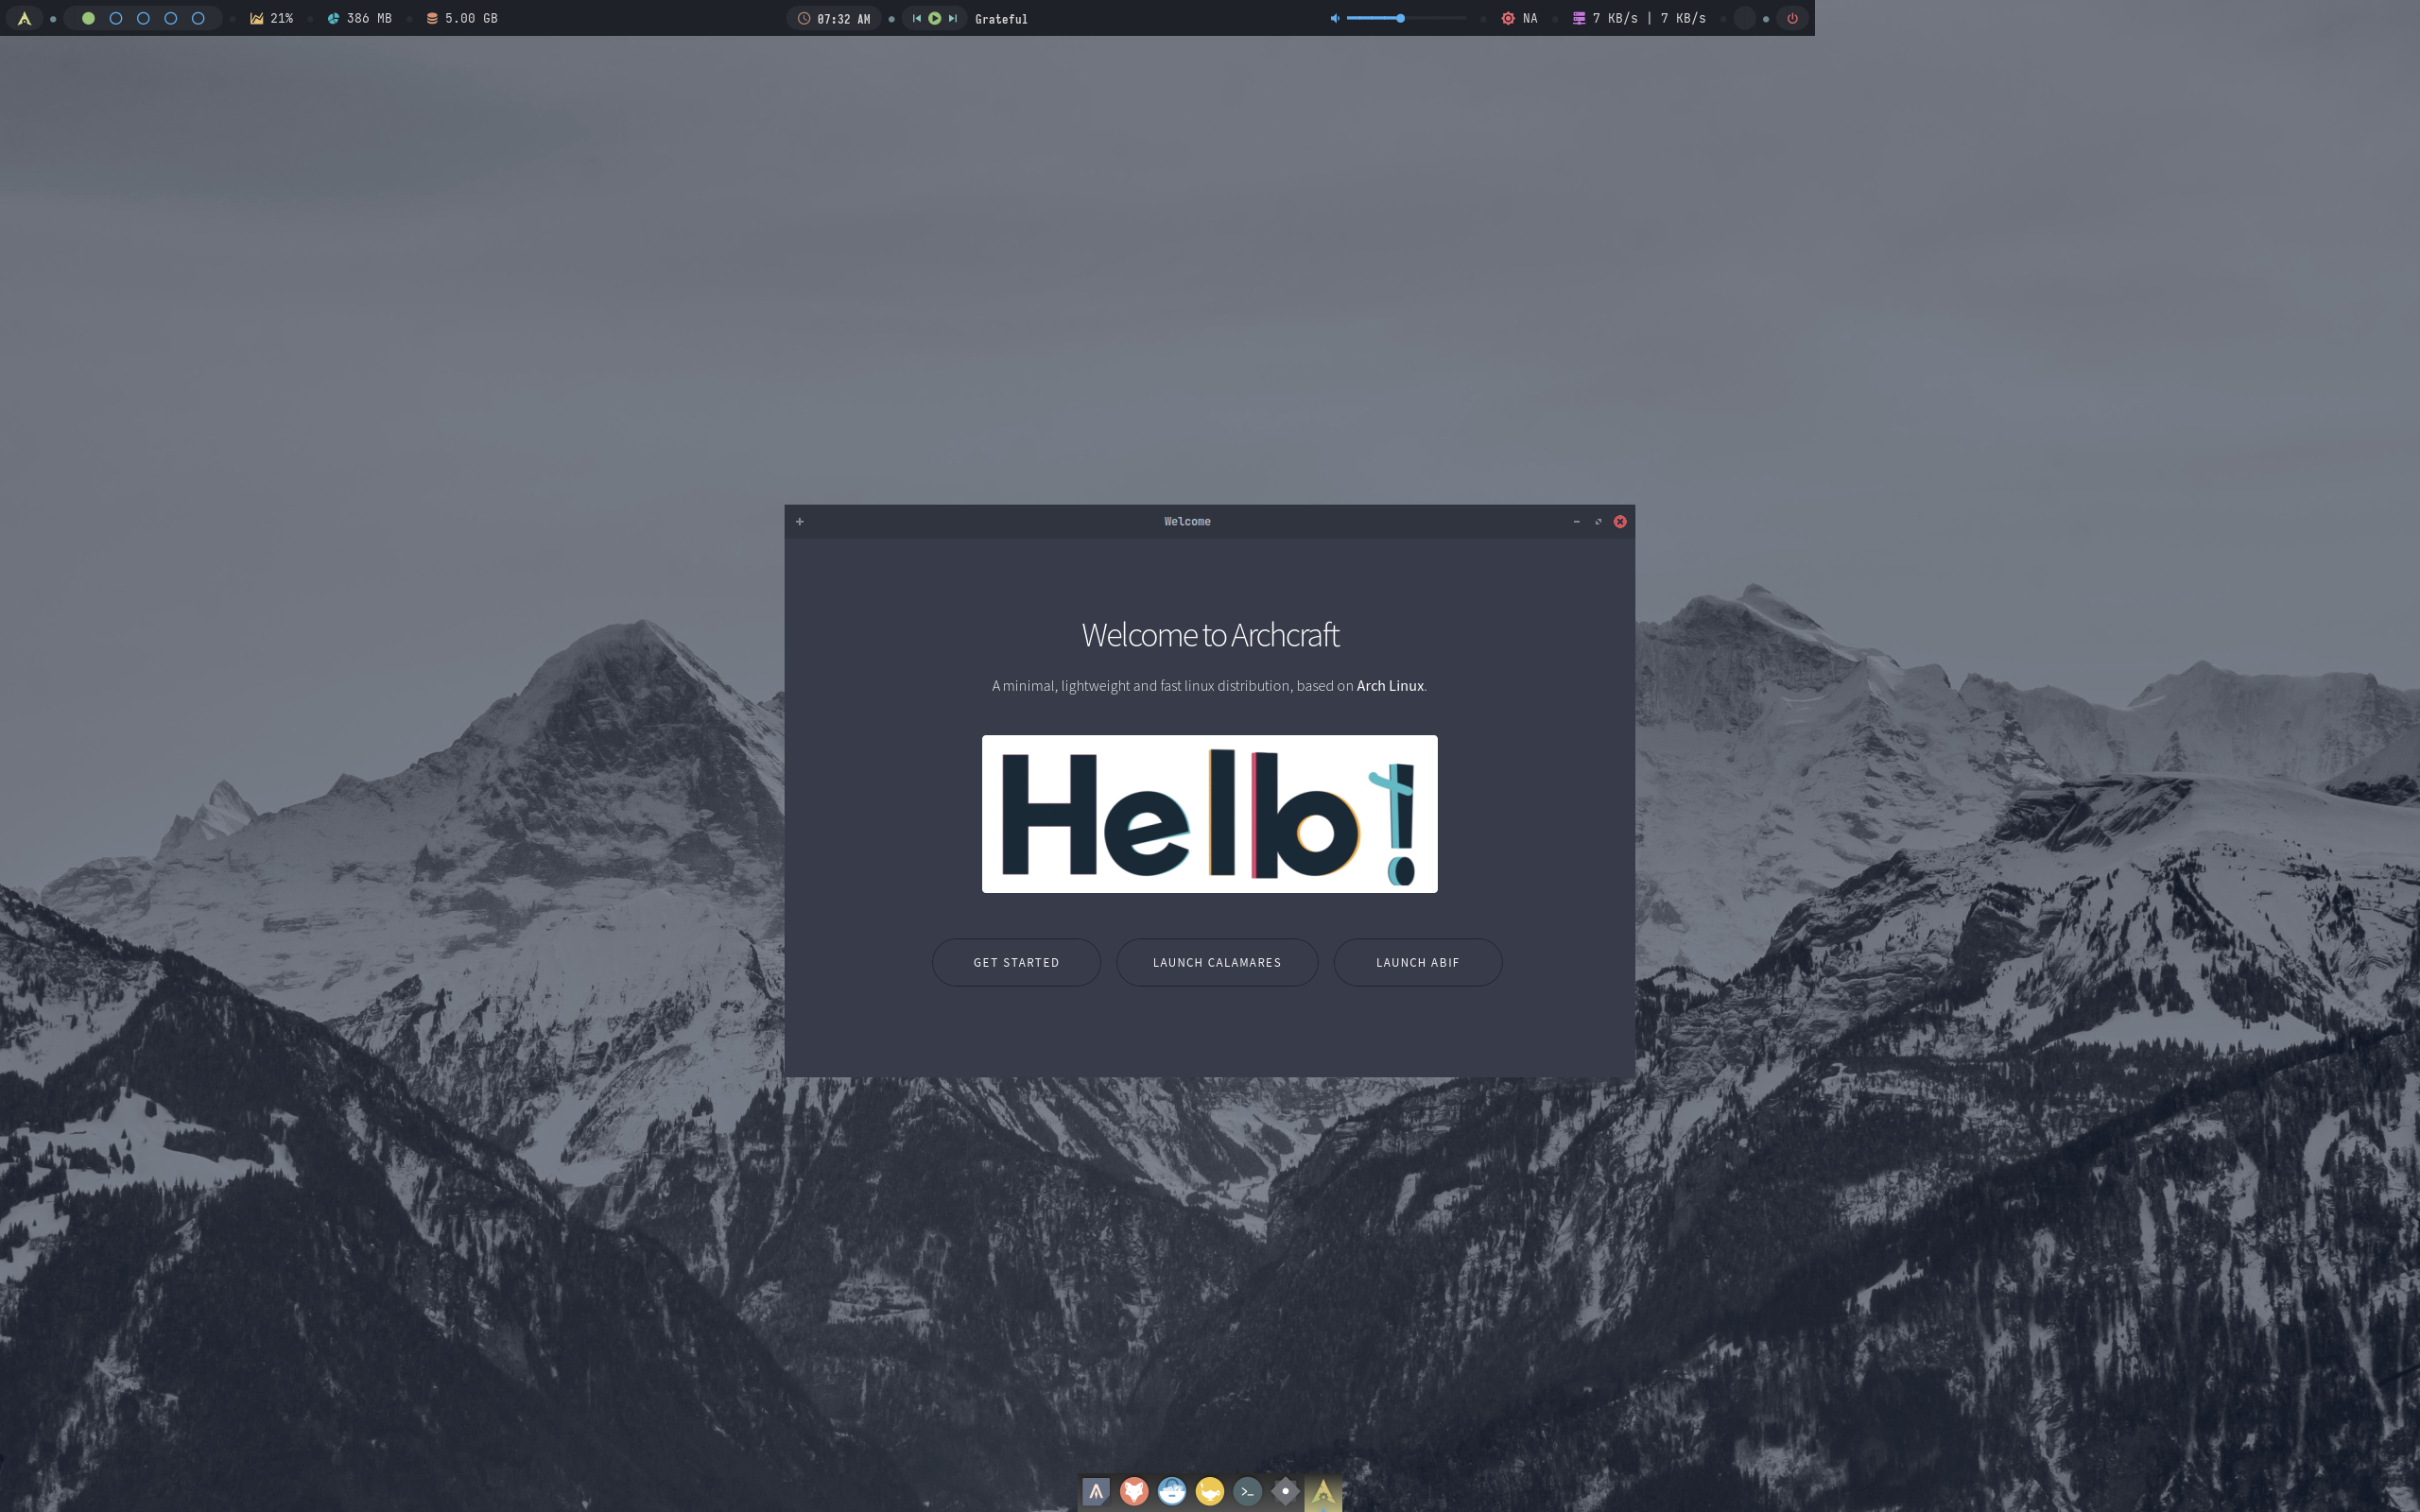Click the song title Grateful
This screenshot has width=2420, height=1512.
pyautogui.click(x=1001, y=19)
